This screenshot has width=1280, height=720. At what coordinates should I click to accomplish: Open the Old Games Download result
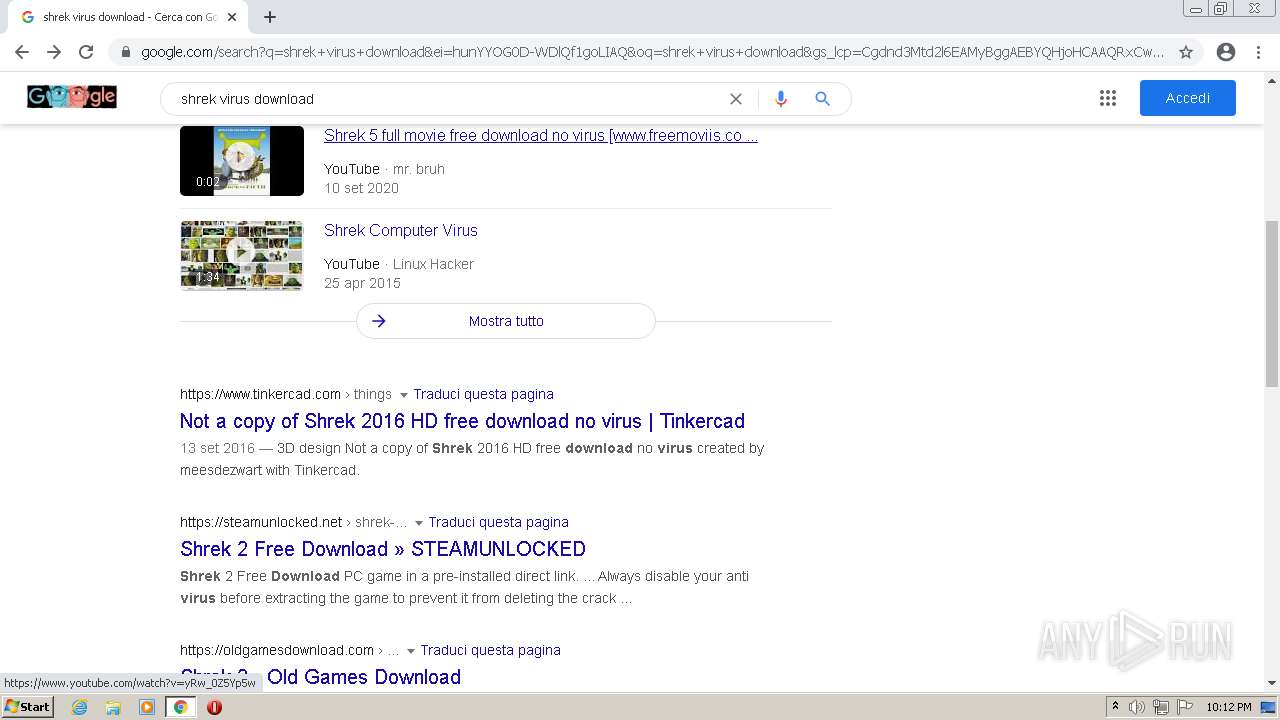coord(320,677)
